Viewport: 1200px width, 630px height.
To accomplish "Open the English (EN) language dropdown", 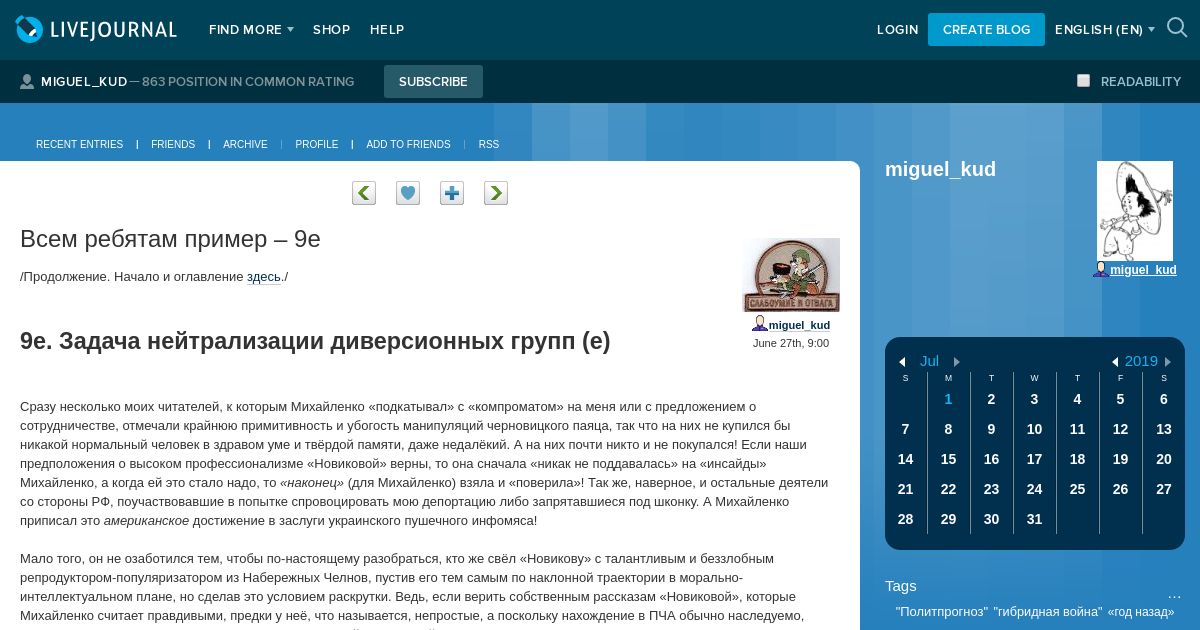I will [1105, 30].
